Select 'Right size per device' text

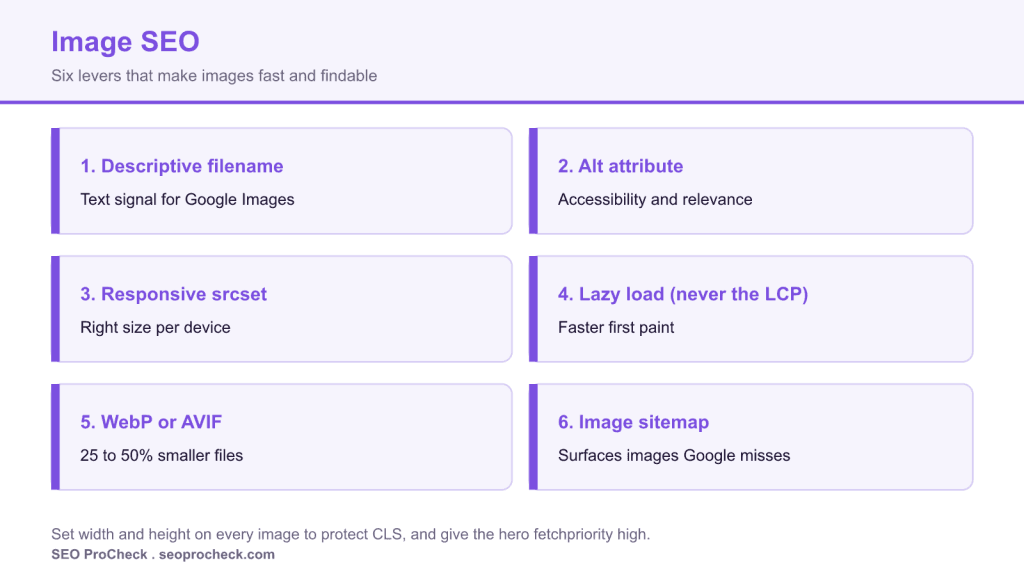coord(155,327)
